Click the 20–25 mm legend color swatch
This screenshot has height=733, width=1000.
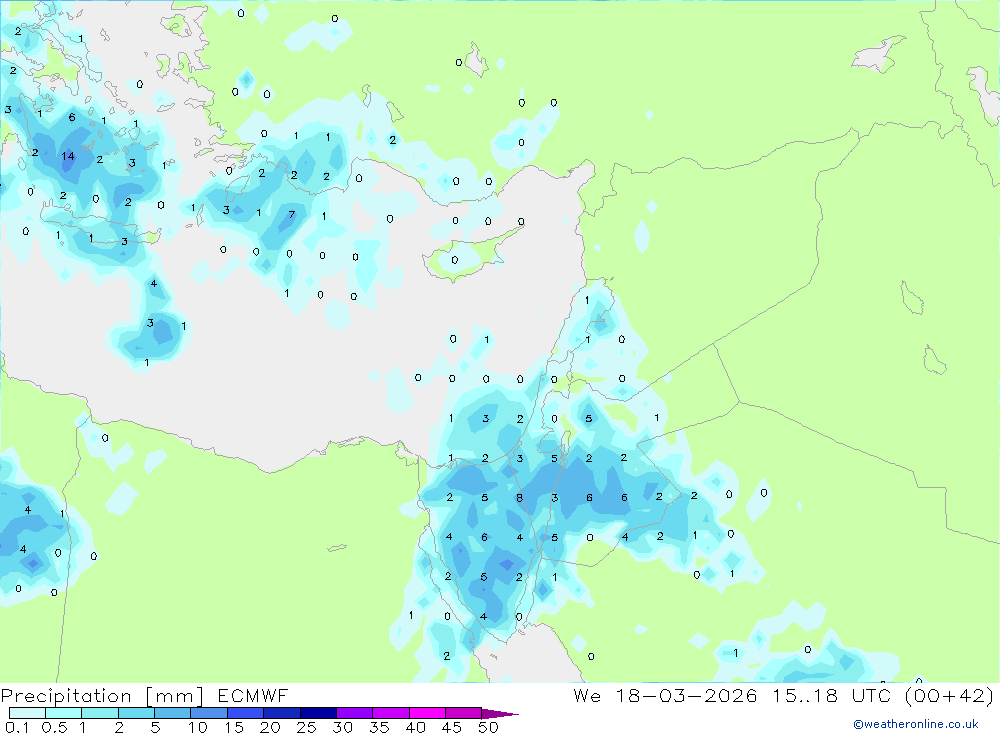282,713
